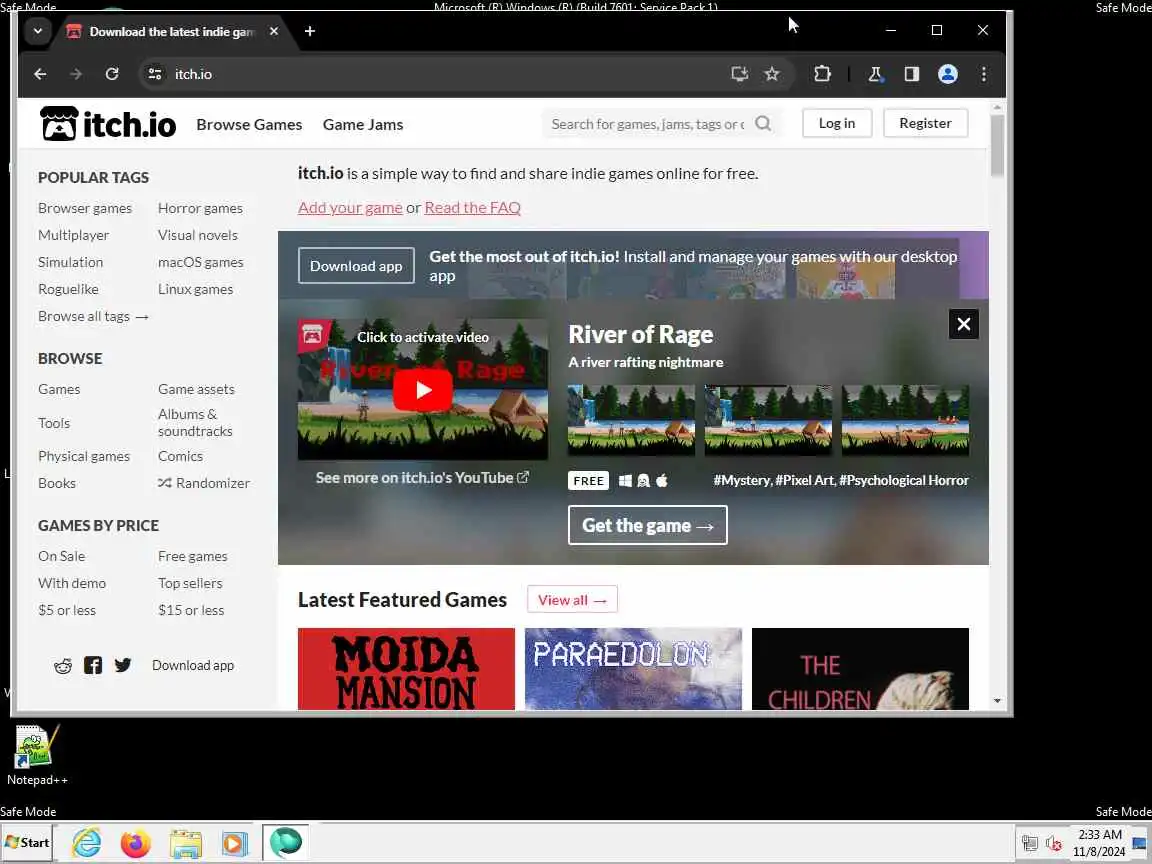The image size is (1152, 864).
Task: Open Top sellers link
Action: click(x=190, y=583)
